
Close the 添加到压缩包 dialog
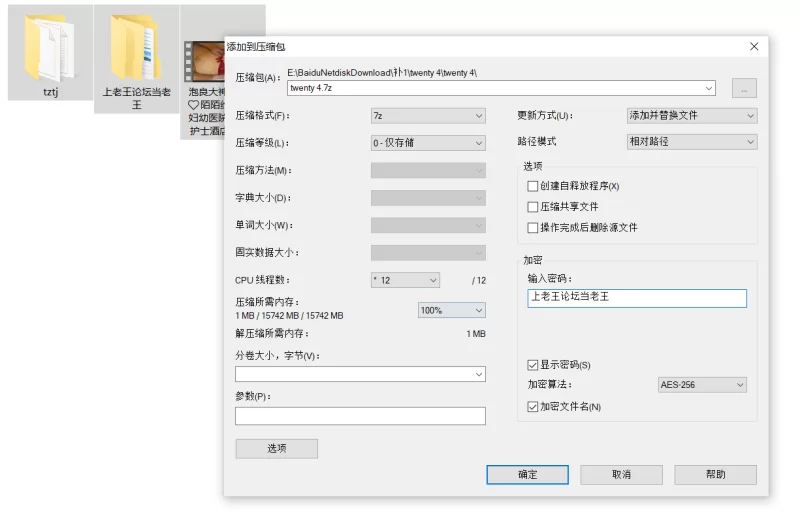[753, 47]
